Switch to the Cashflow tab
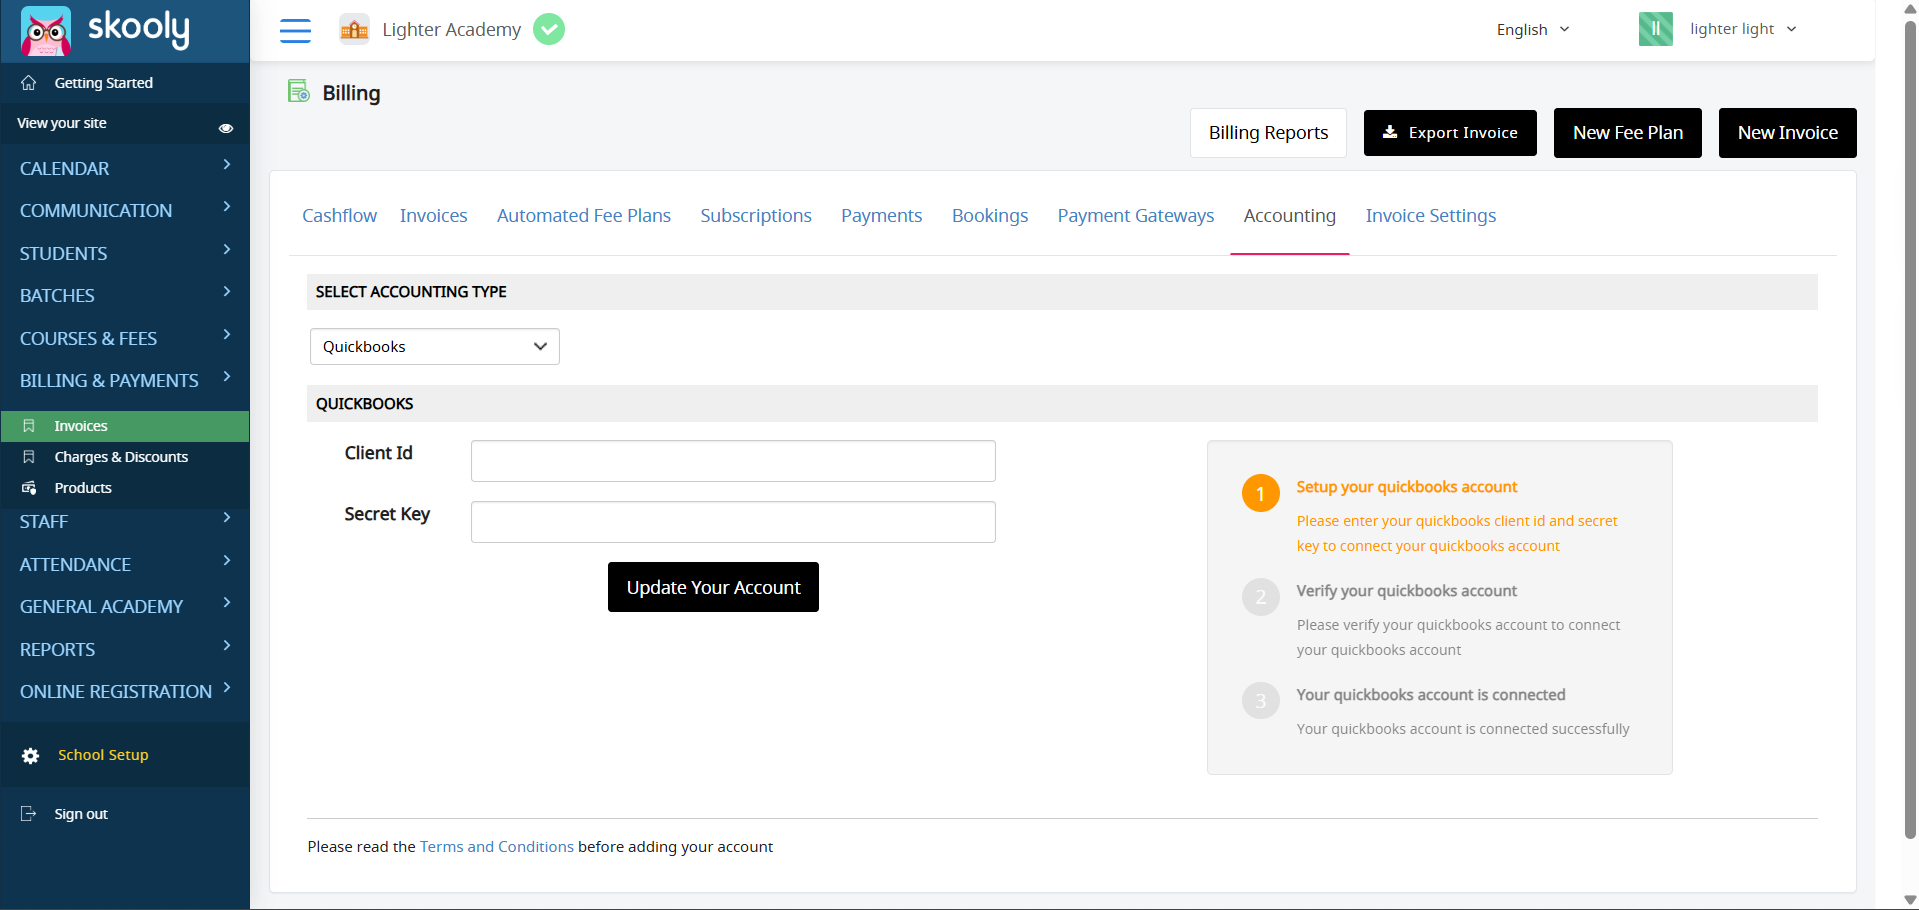 pyautogui.click(x=340, y=215)
